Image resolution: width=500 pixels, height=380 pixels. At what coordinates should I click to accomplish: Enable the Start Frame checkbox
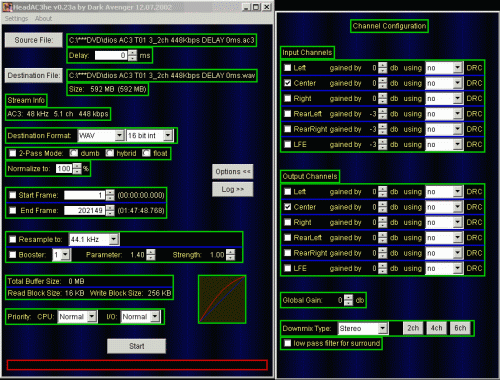point(13,195)
